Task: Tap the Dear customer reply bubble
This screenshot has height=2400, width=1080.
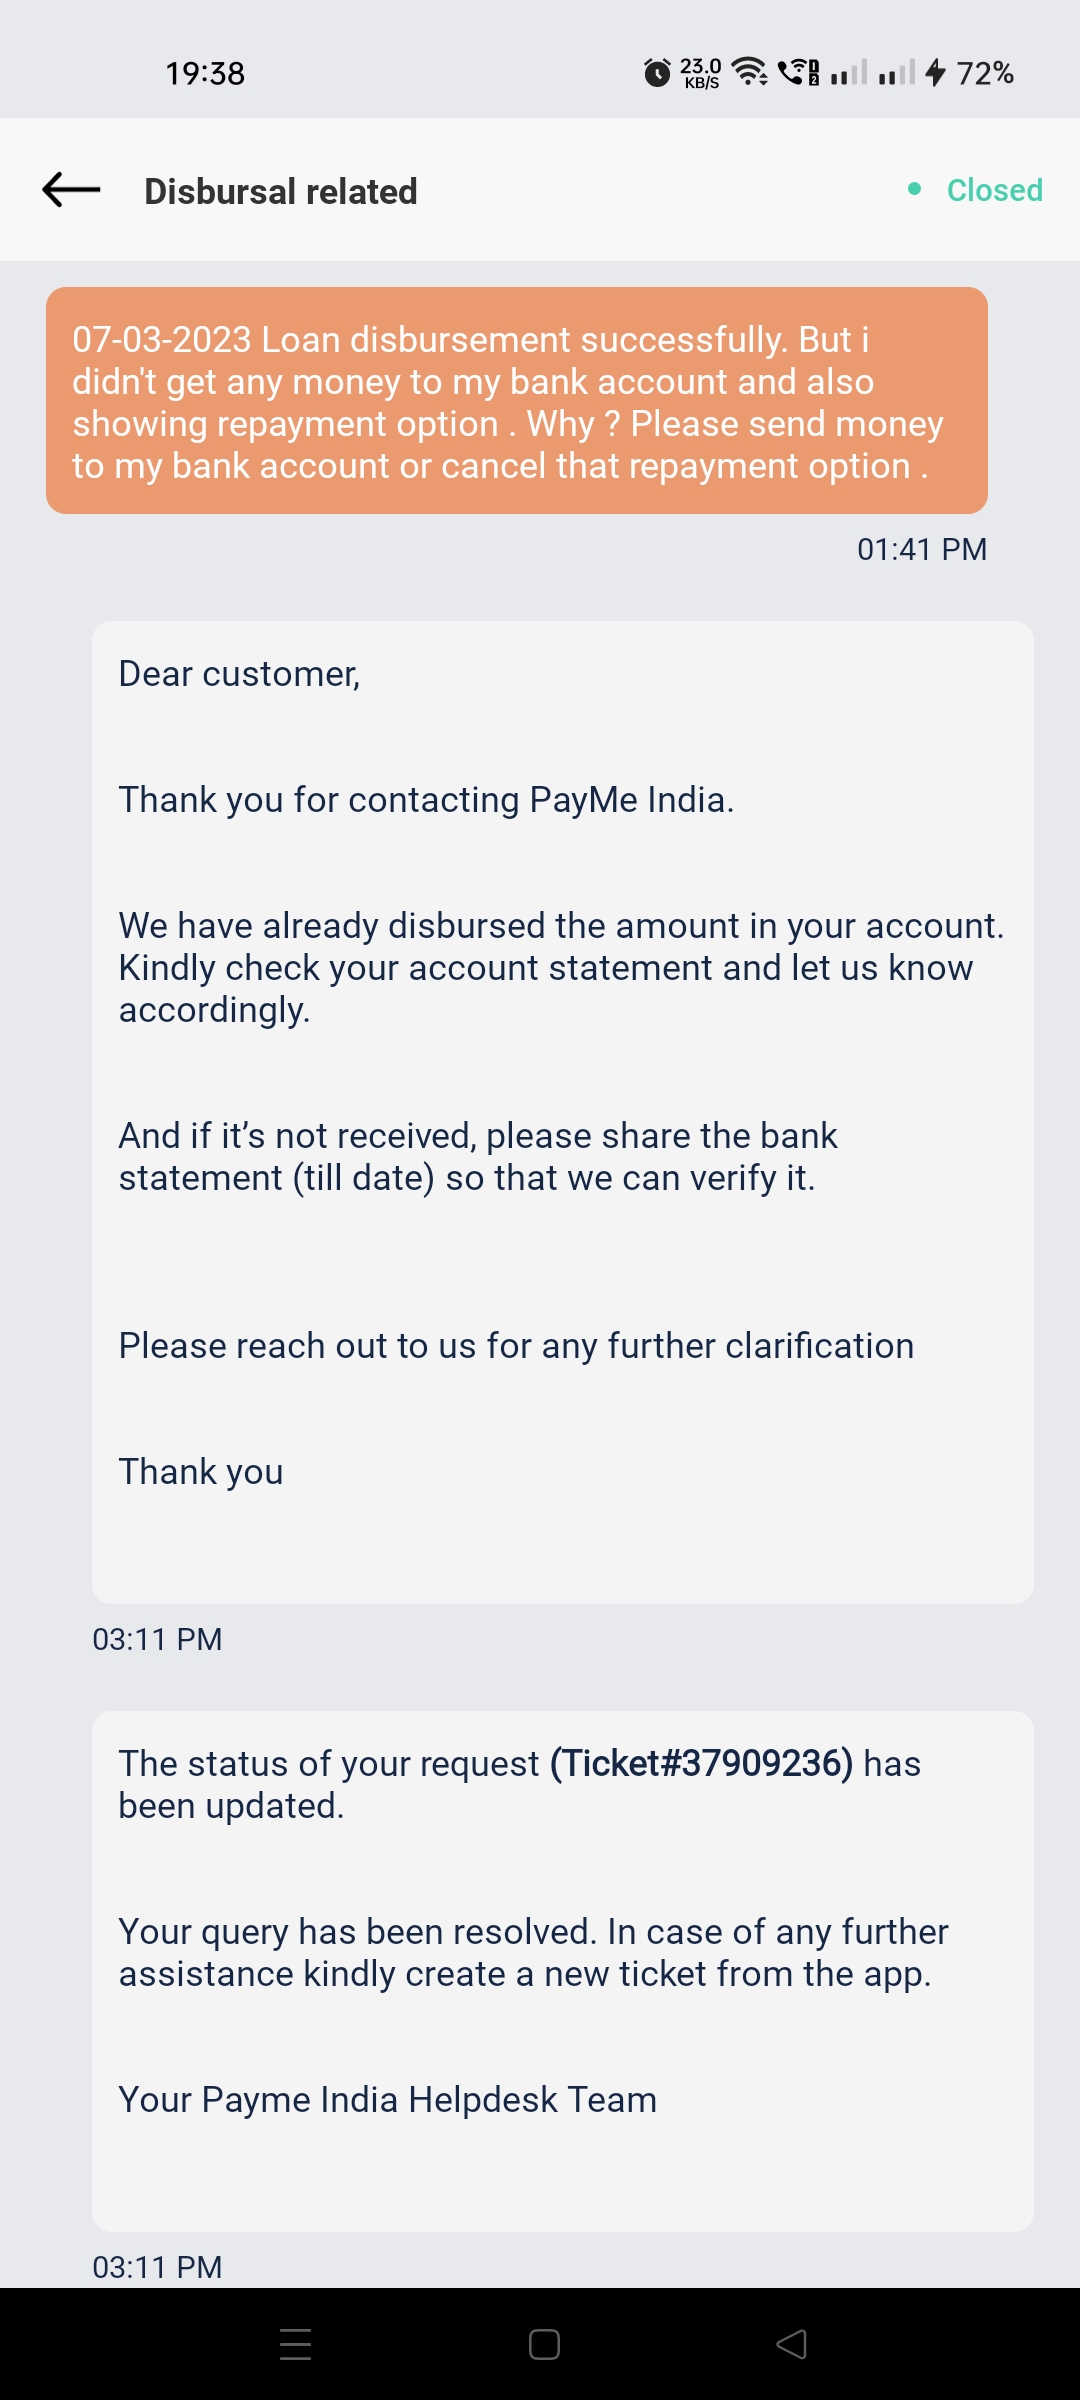Action: coord(562,1112)
